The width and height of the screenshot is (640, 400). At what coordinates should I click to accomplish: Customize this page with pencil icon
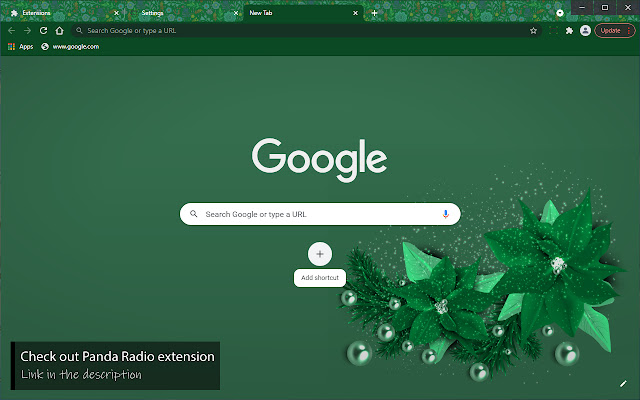click(x=623, y=383)
